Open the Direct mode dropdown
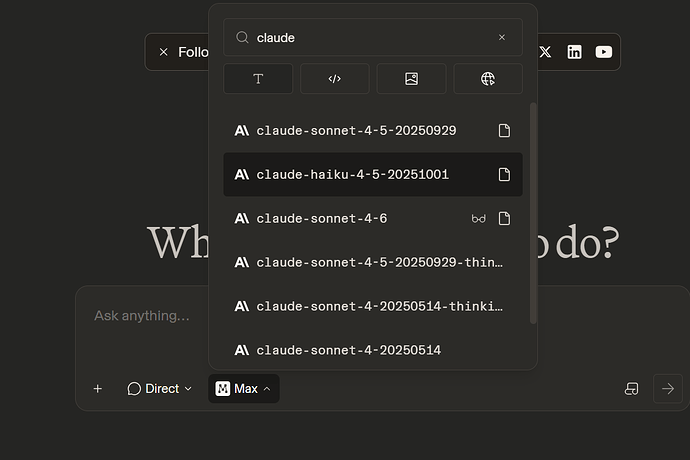Screen dimensions: 690x460 pyautogui.click(x=160, y=389)
